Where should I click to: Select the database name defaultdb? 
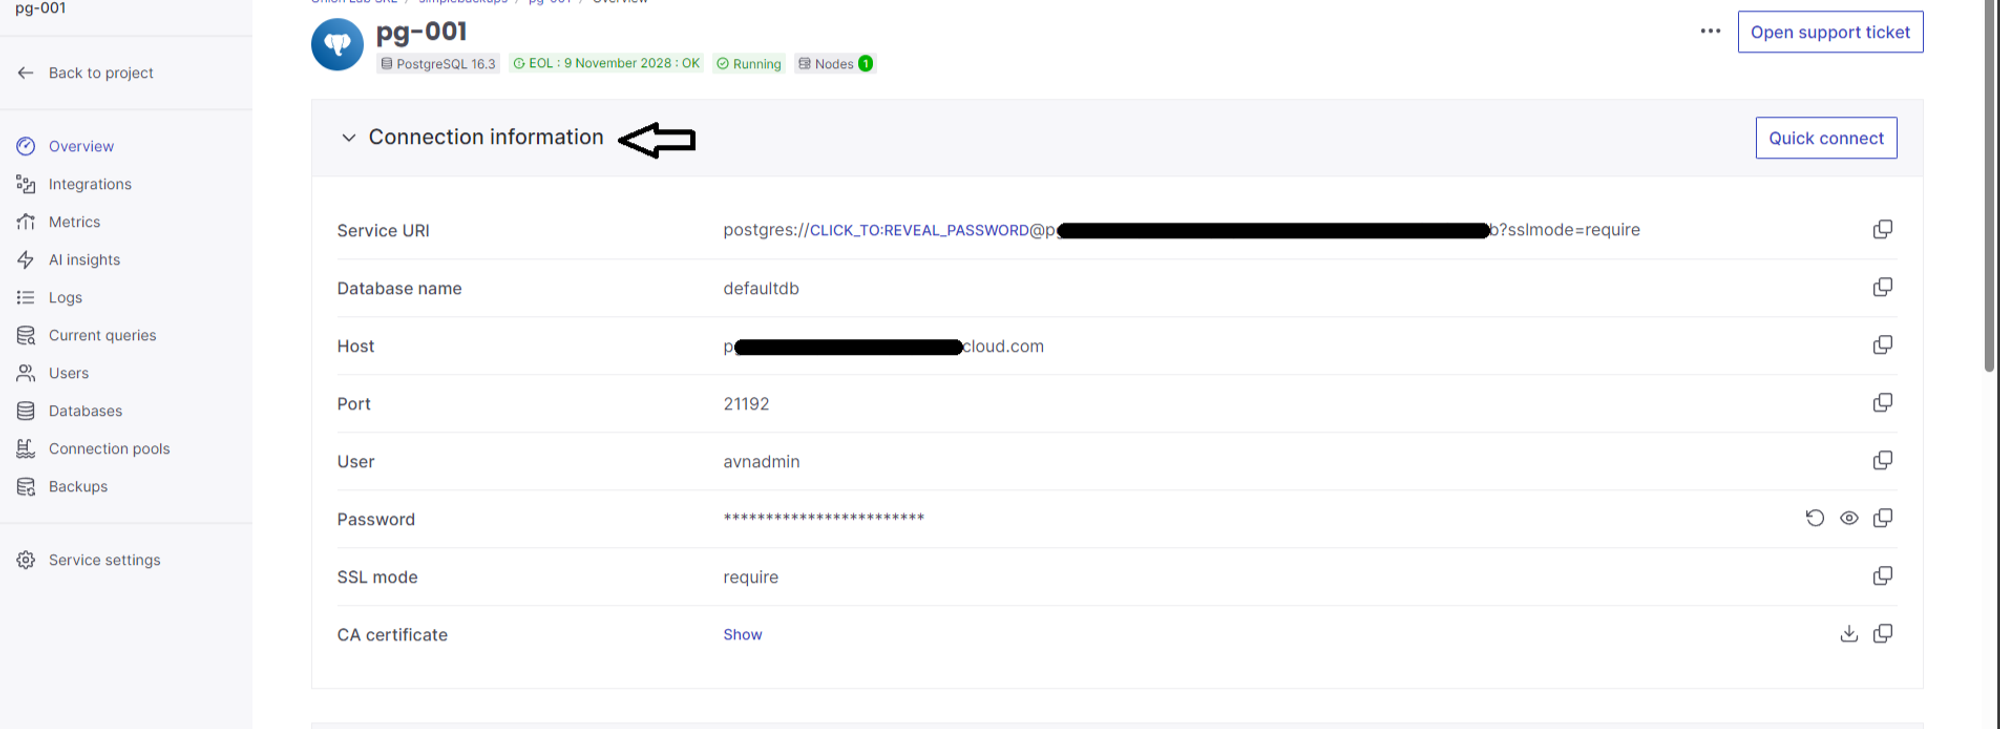(x=761, y=289)
